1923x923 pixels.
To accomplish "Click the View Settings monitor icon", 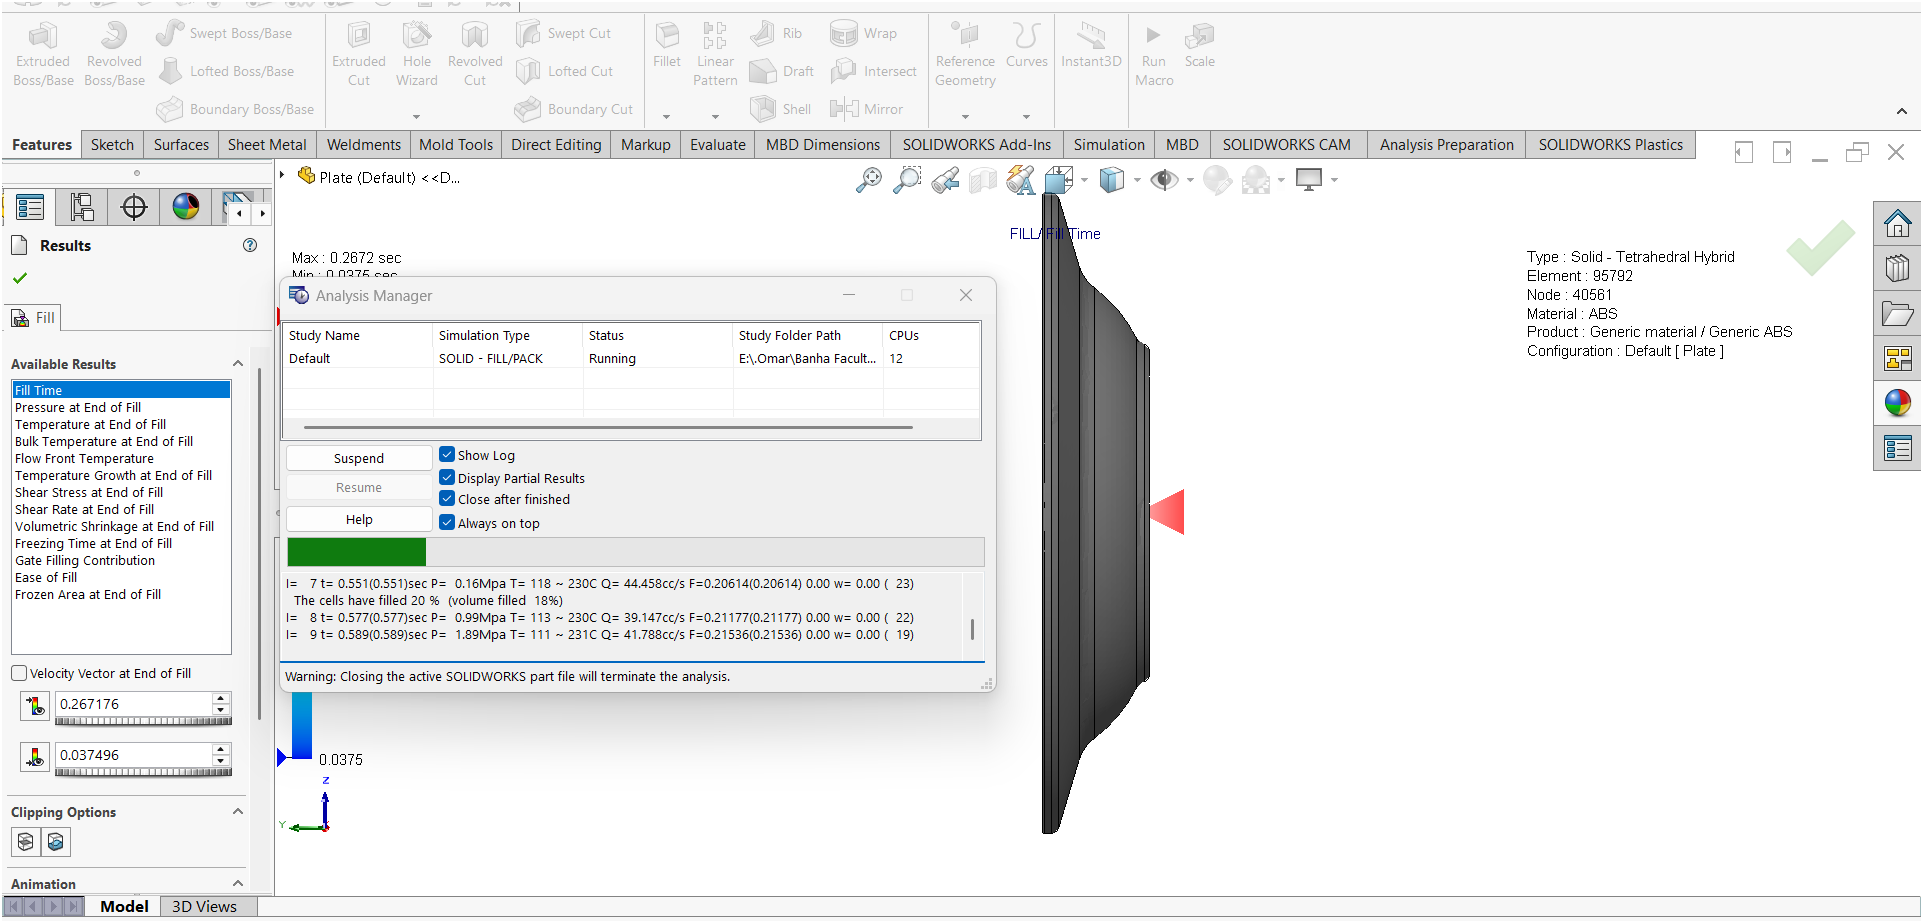I will pos(1308,180).
